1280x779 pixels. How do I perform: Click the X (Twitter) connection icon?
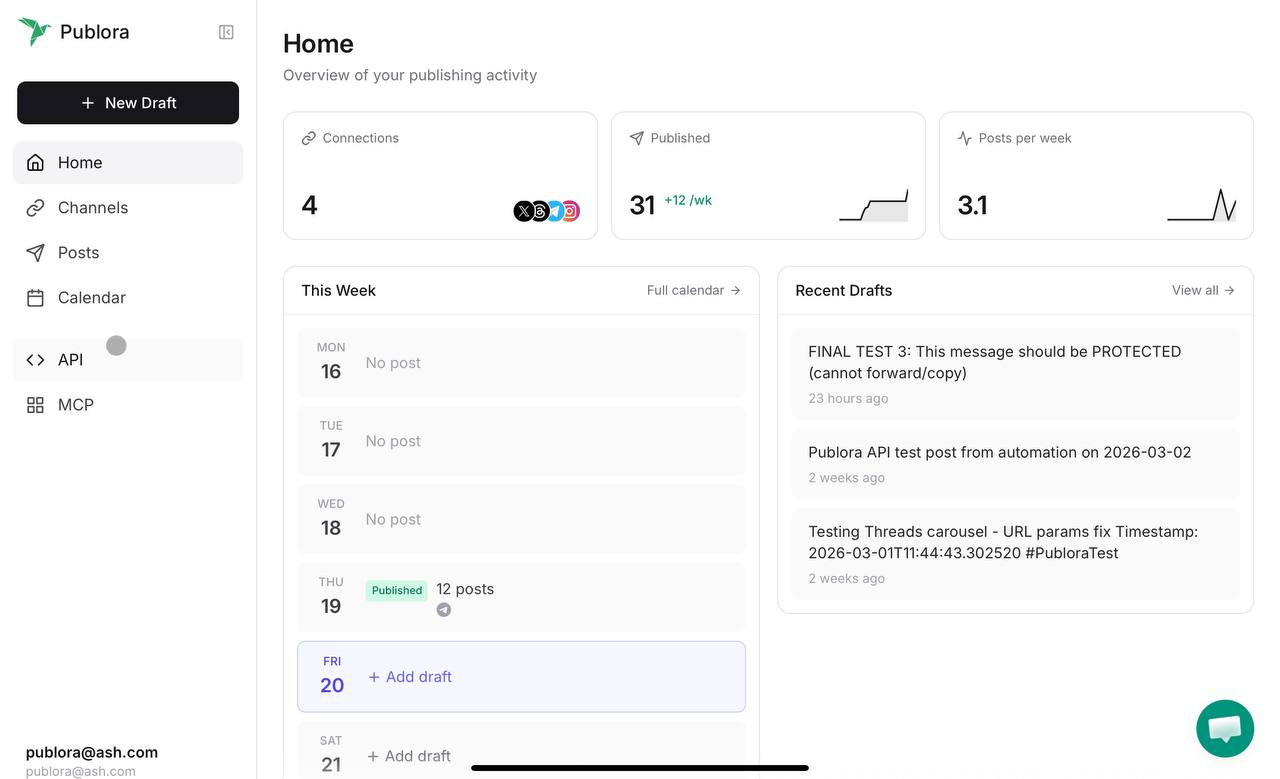click(524, 211)
